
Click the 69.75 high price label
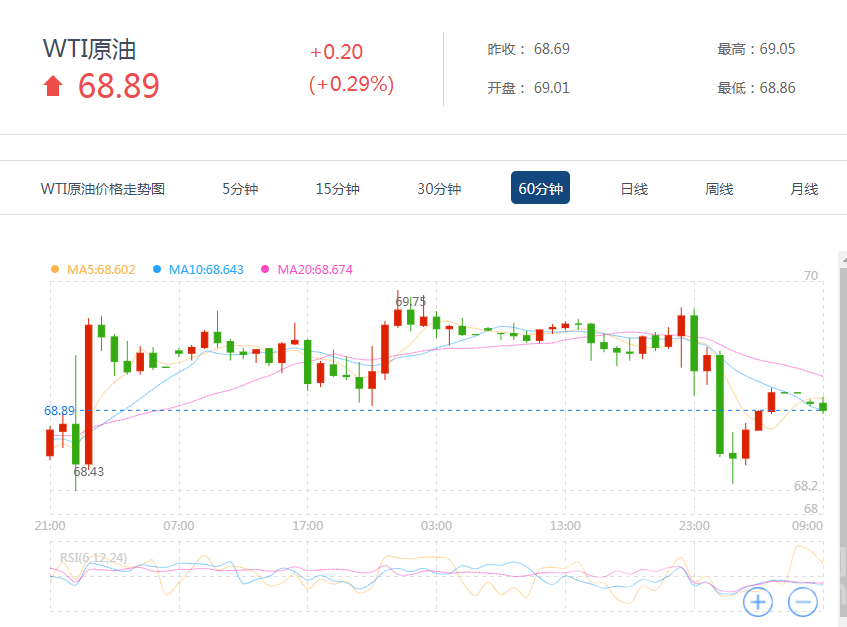411,301
